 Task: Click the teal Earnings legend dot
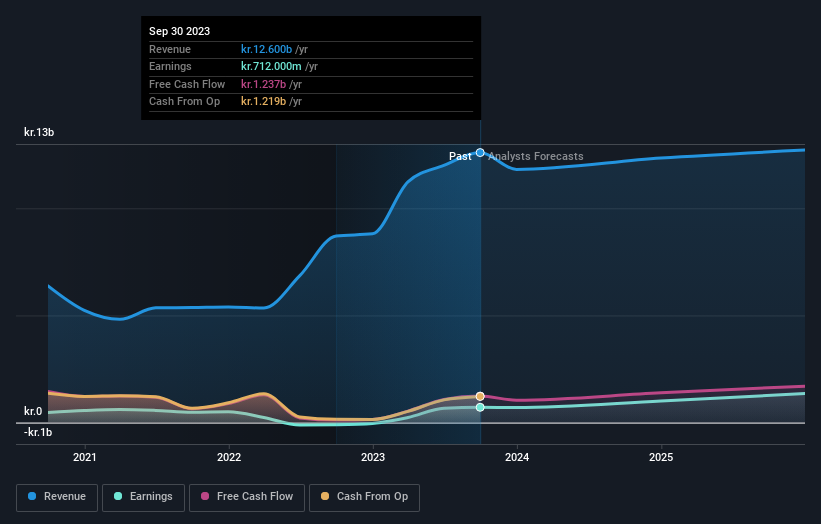pos(118,496)
